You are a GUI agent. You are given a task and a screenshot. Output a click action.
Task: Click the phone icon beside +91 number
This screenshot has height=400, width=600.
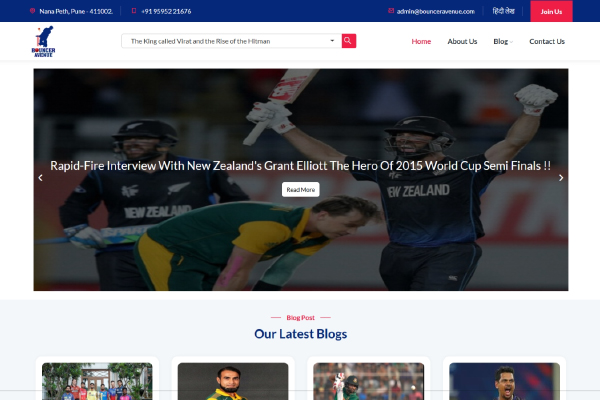(134, 11)
